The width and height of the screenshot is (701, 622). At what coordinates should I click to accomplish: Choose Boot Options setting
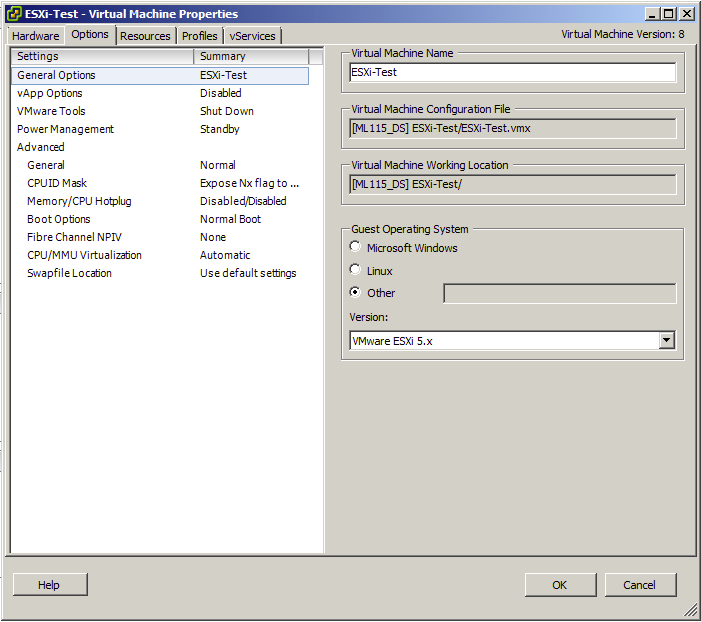pyautogui.click(x=160, y=219)
